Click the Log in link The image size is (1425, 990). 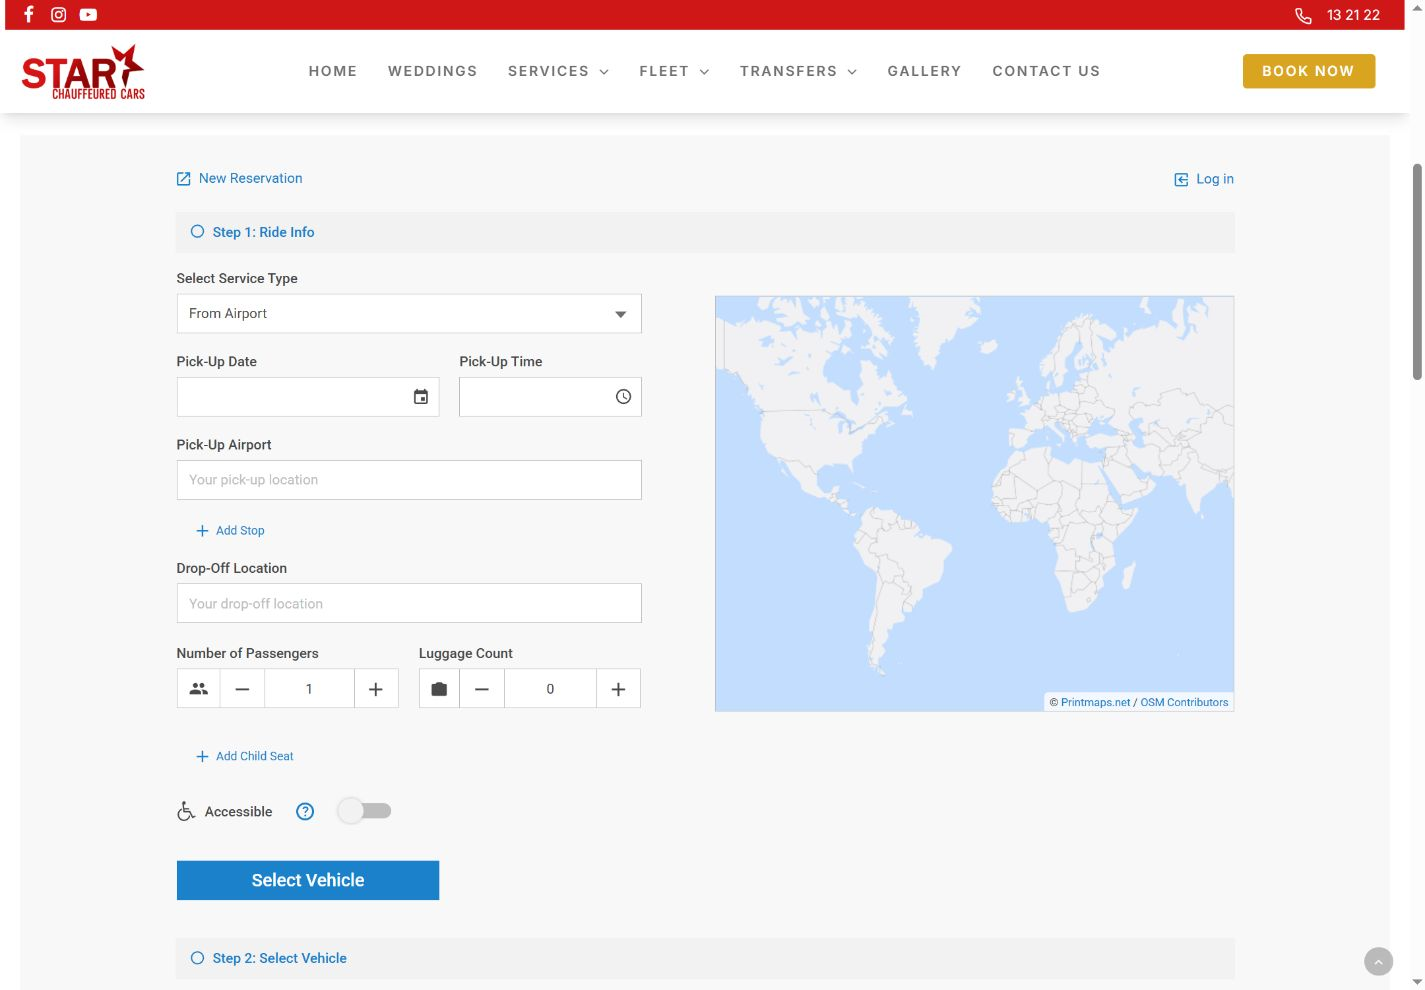[x=1204, y=179]
